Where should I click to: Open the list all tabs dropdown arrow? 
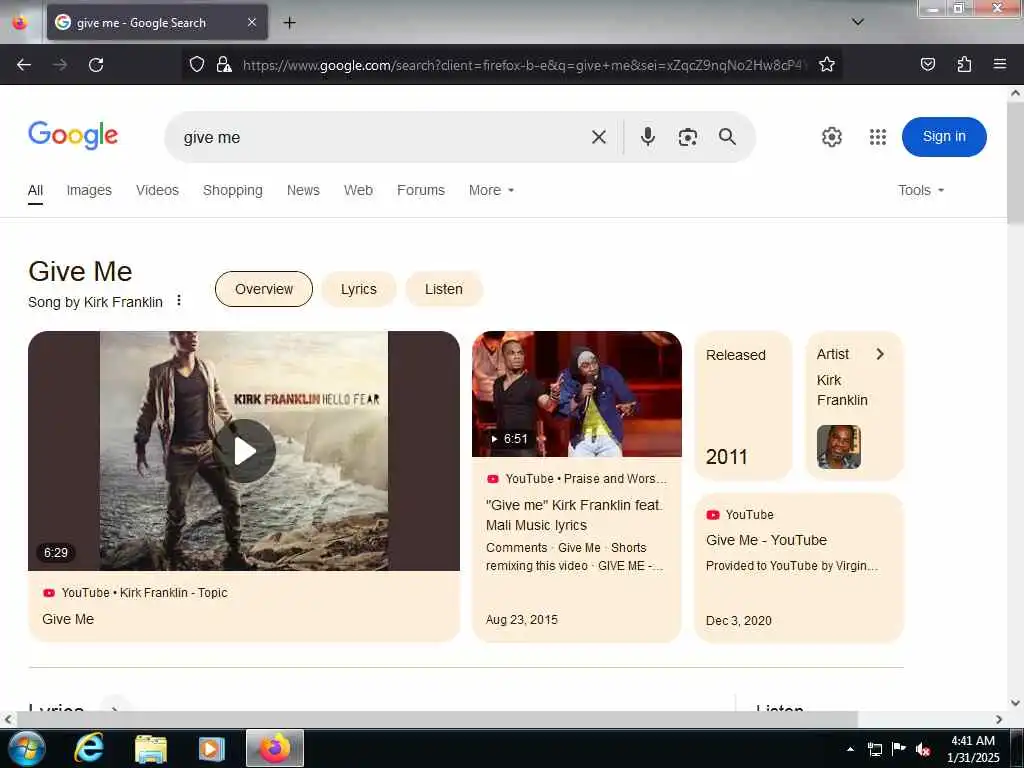tap(858, 22)
